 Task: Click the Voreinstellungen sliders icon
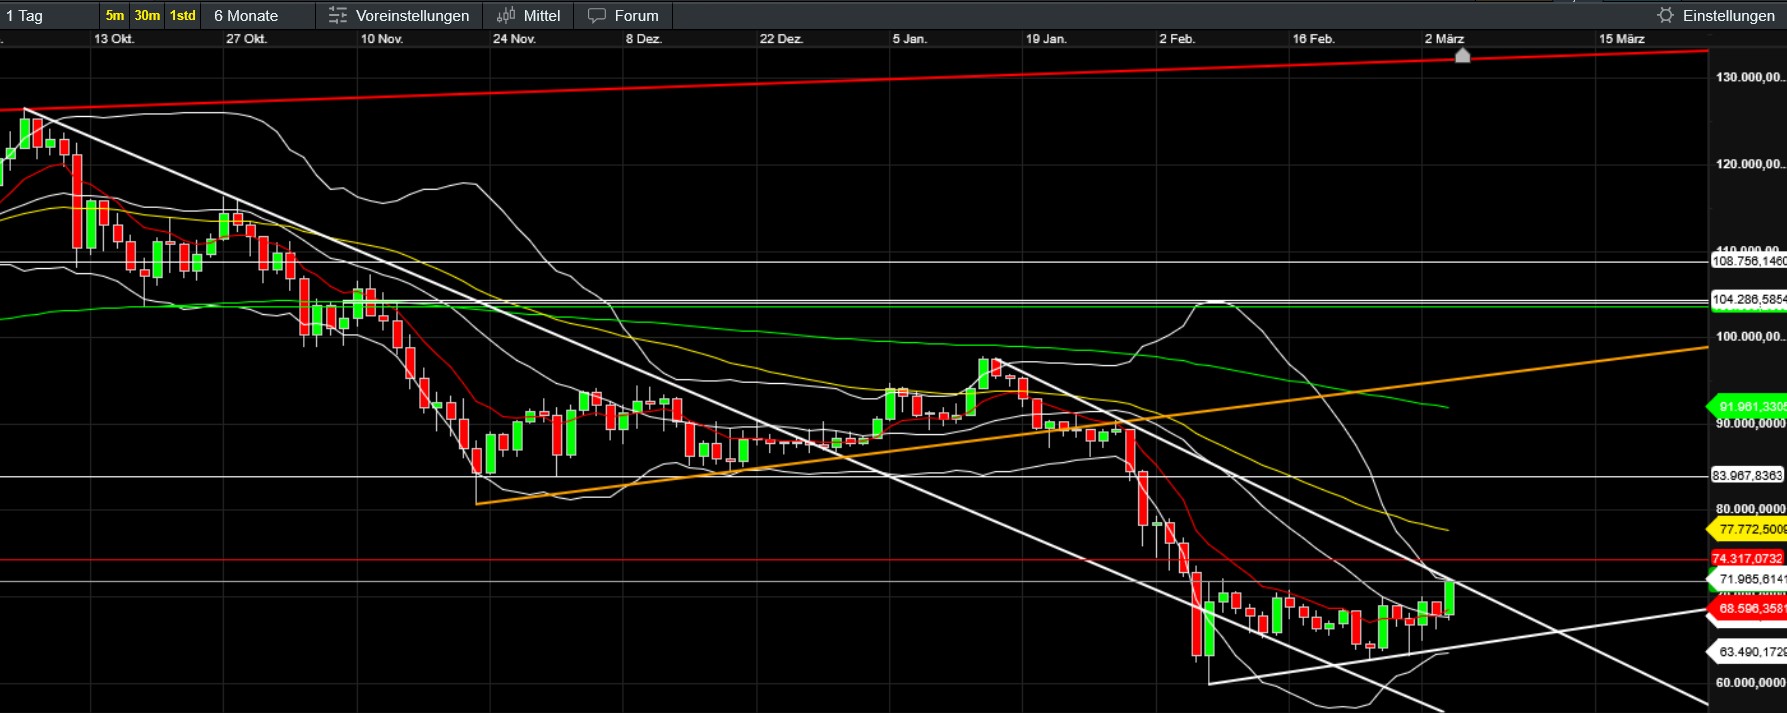[337, 16]
